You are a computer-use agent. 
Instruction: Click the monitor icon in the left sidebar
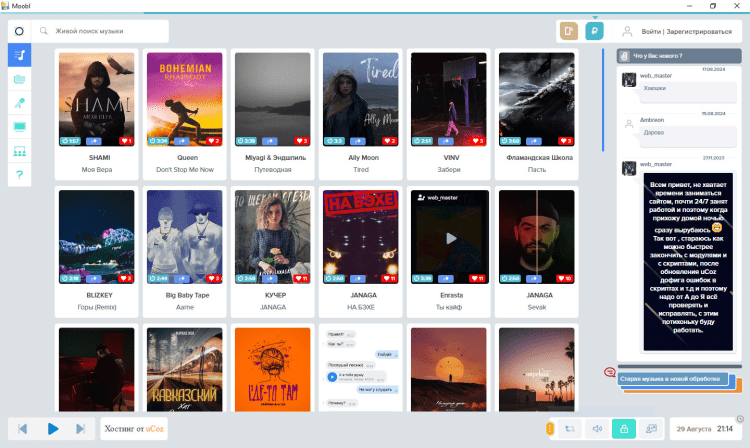(x=20, y=127)
